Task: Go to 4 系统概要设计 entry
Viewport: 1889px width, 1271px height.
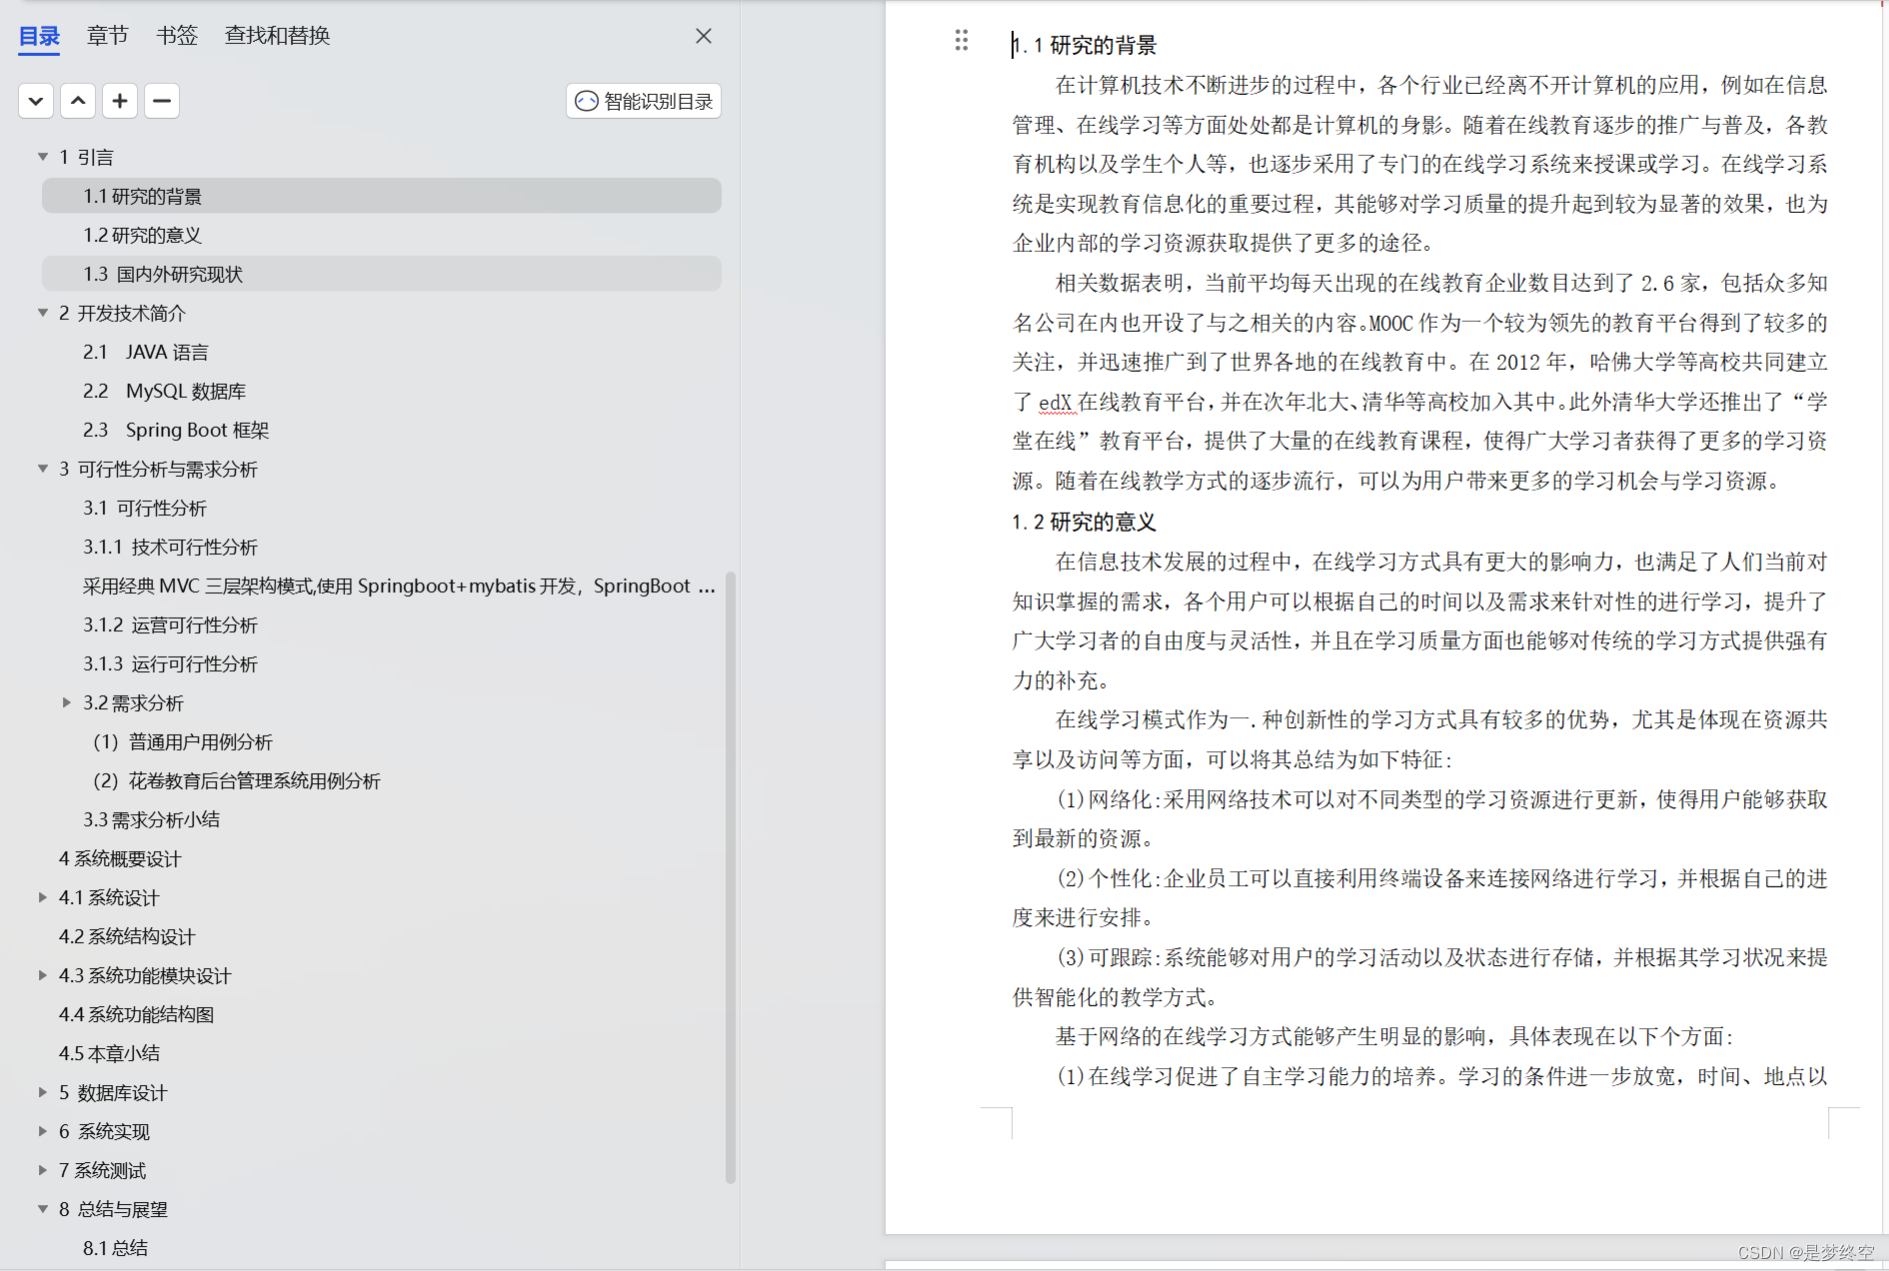Action: [x=120, y=859]
